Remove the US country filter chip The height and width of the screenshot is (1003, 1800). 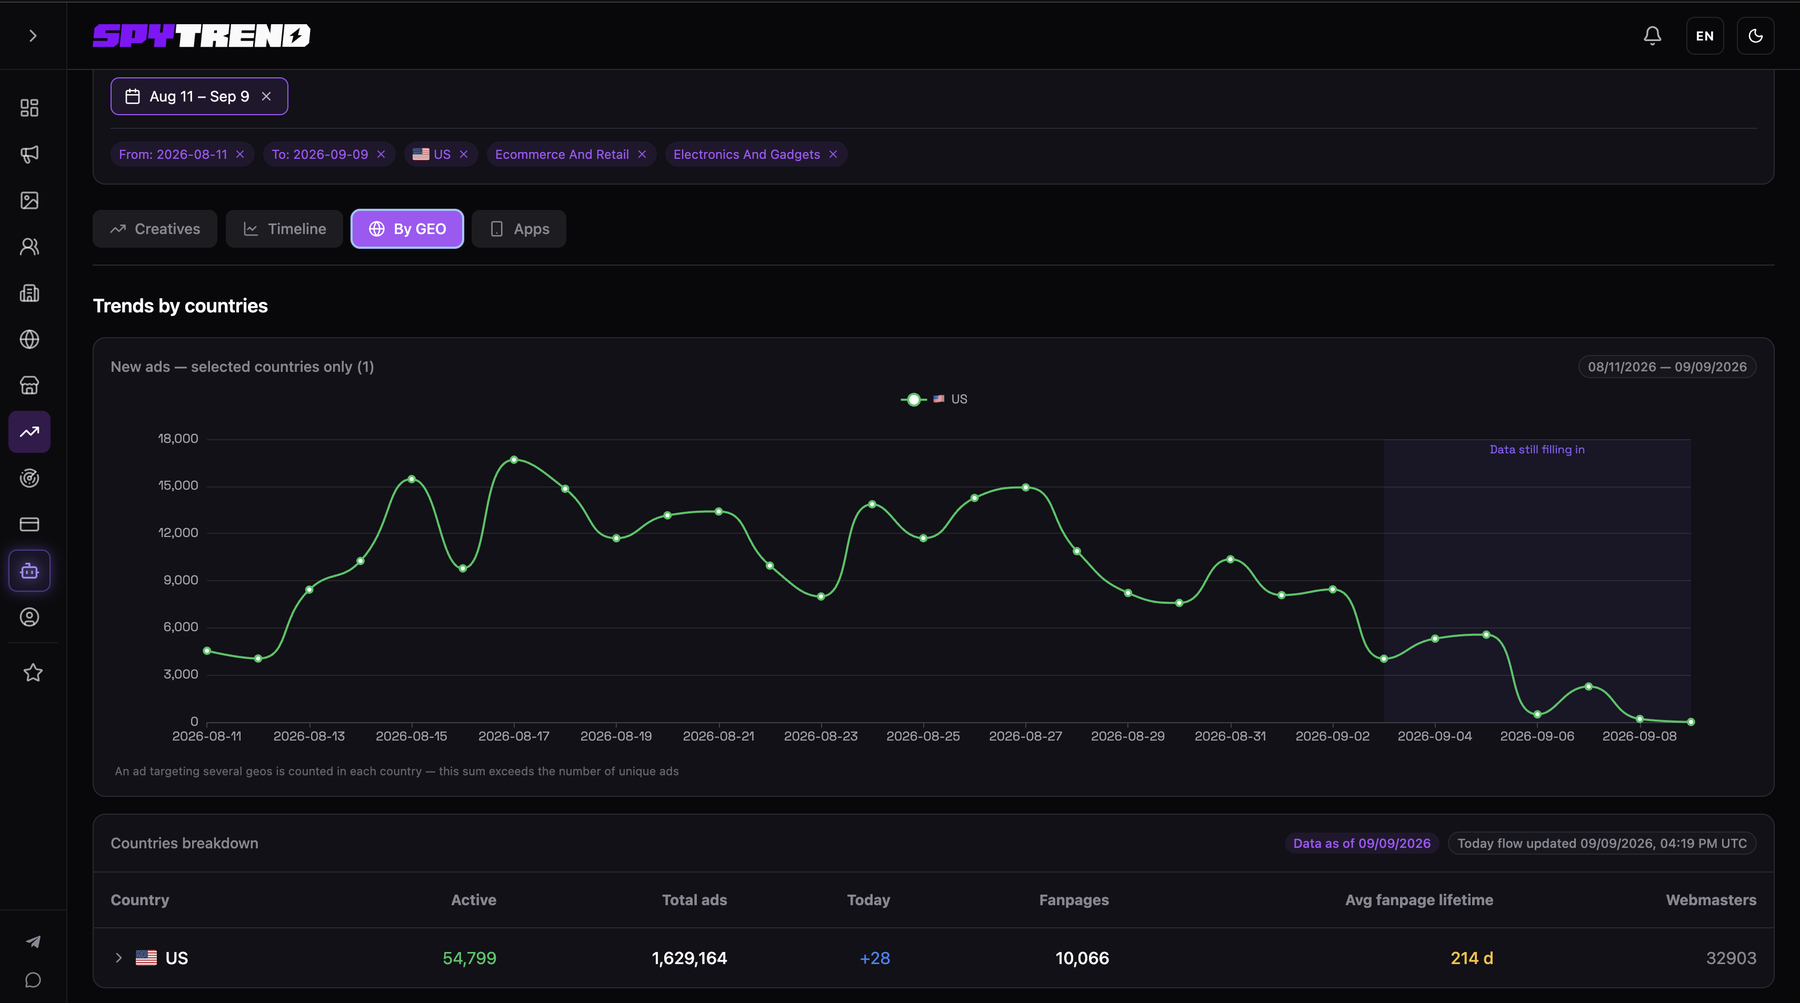tap(464, 155)
